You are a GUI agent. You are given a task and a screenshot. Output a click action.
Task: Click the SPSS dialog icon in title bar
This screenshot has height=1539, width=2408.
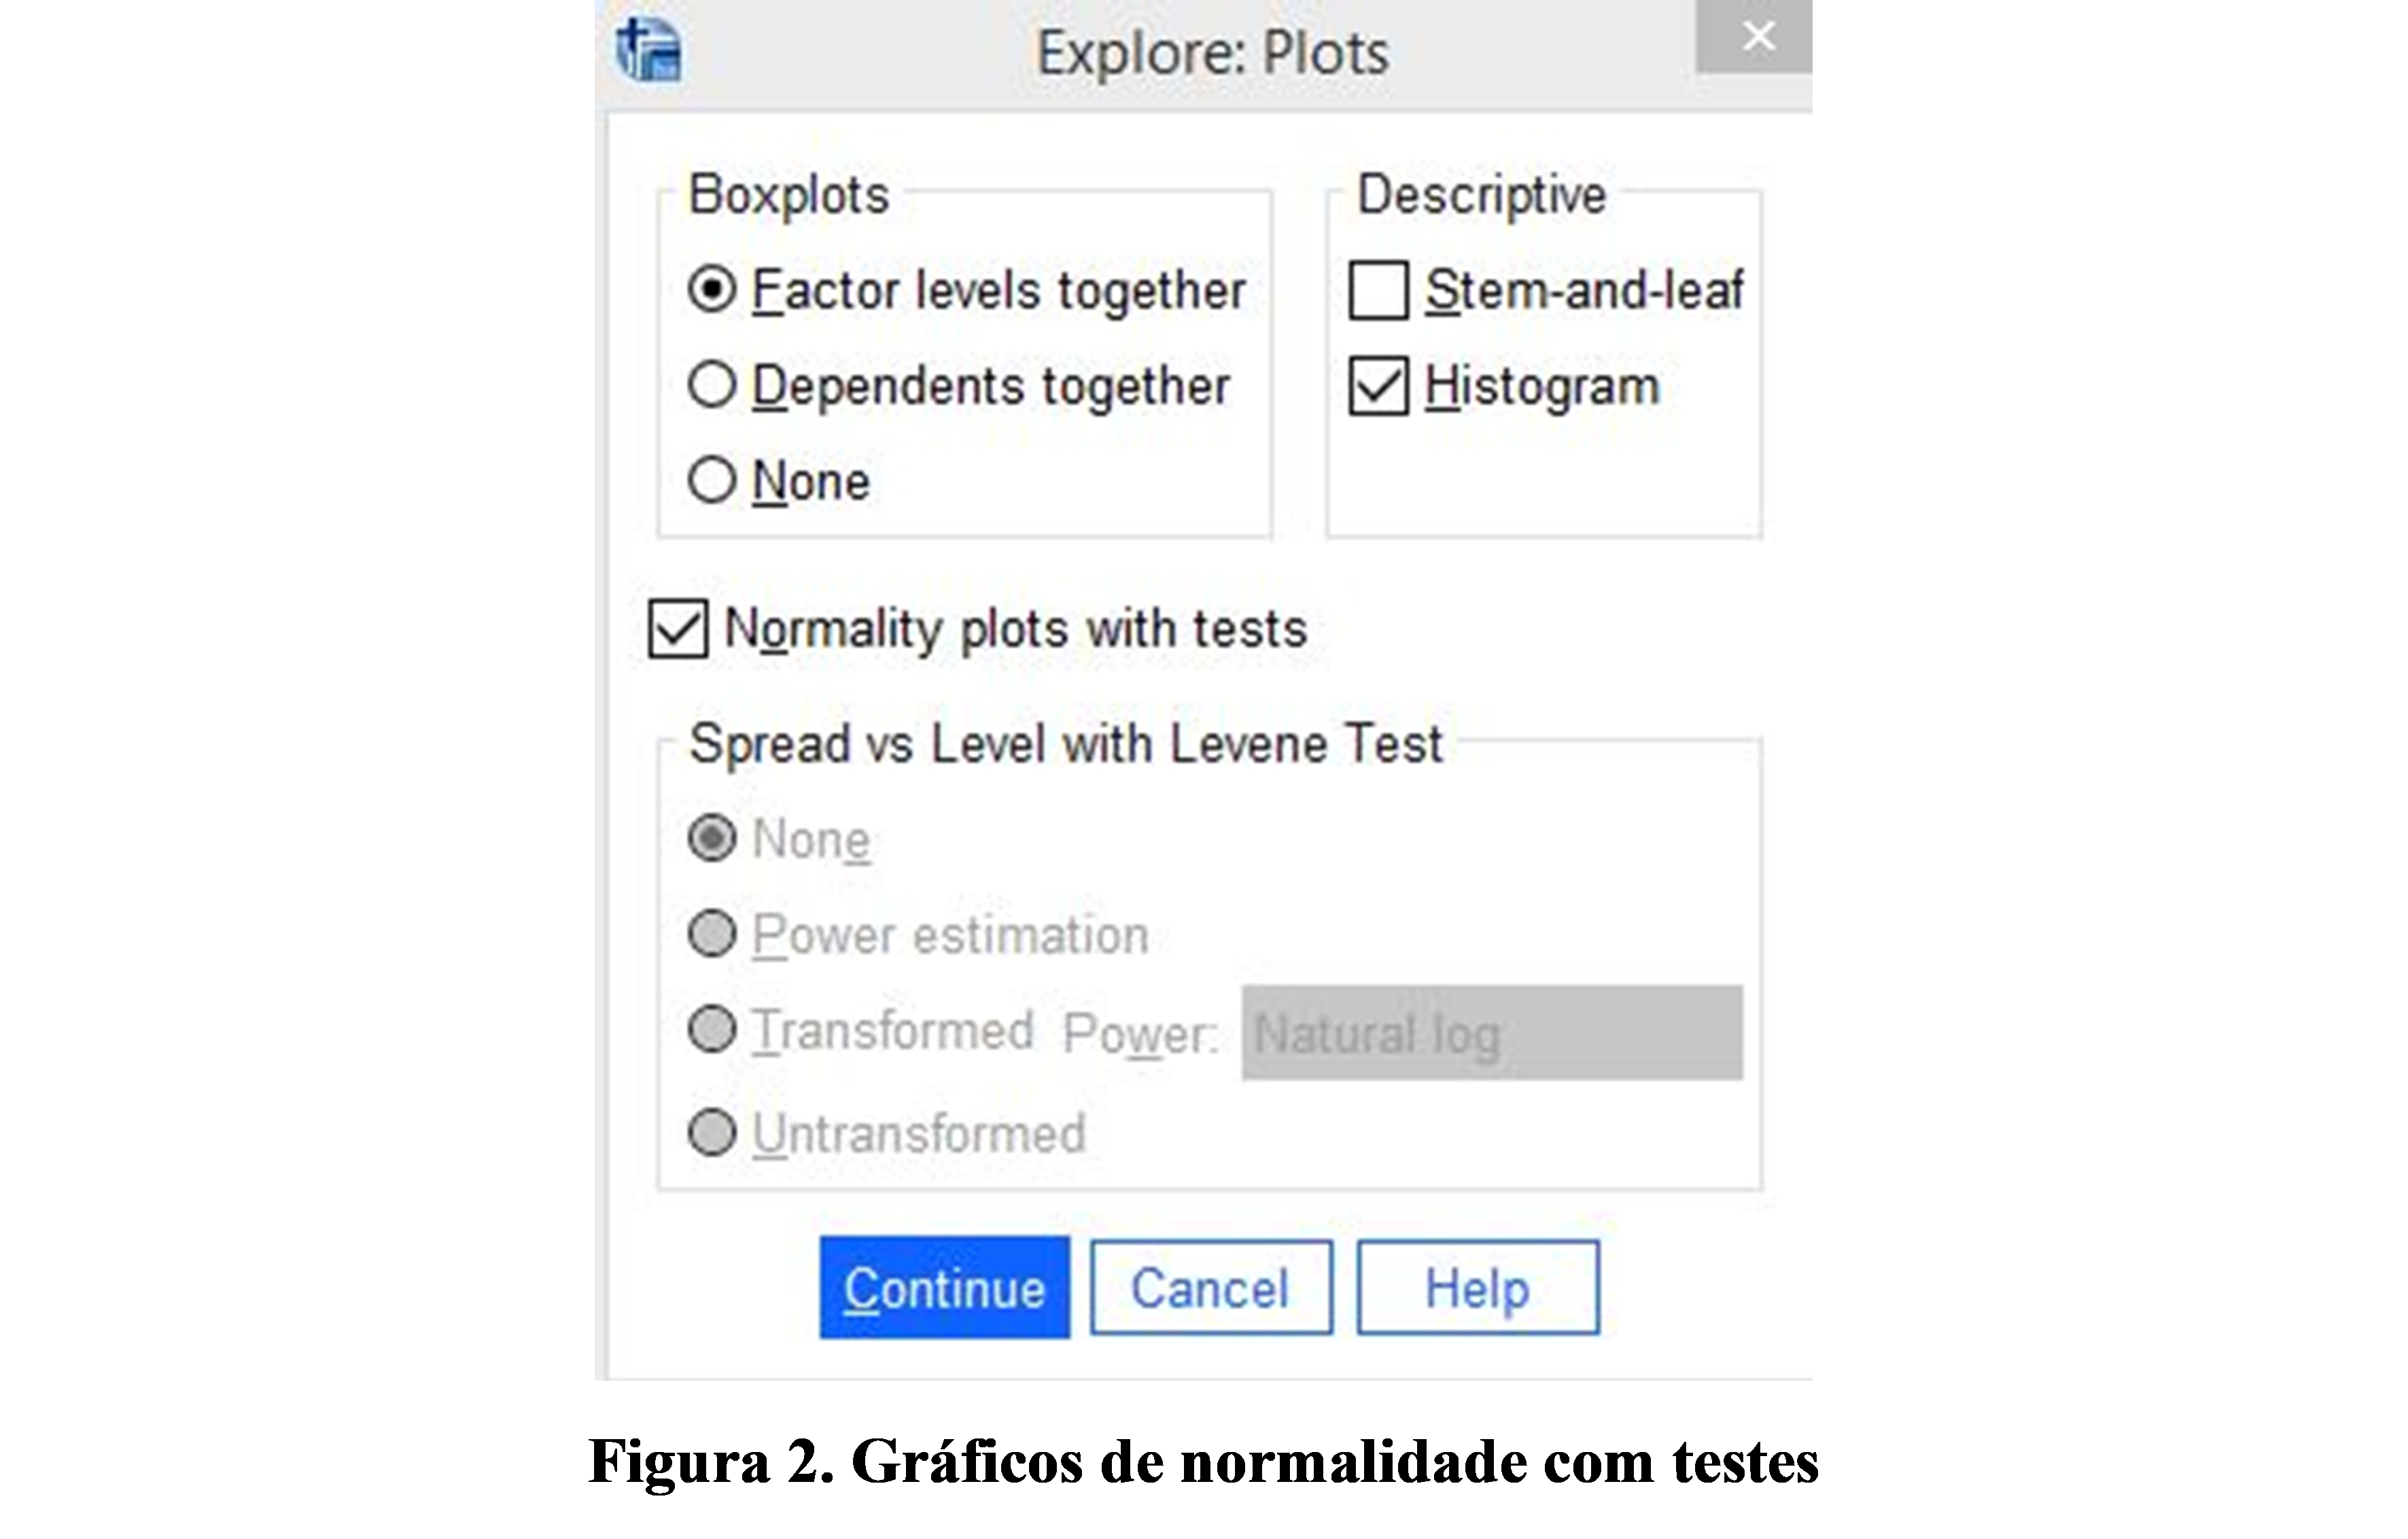pyautogui.click(x=649, y=50)
